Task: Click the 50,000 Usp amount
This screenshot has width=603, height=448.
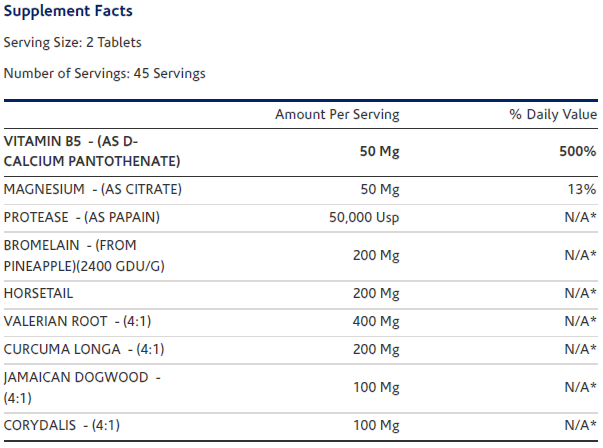Action: point(364,217)
